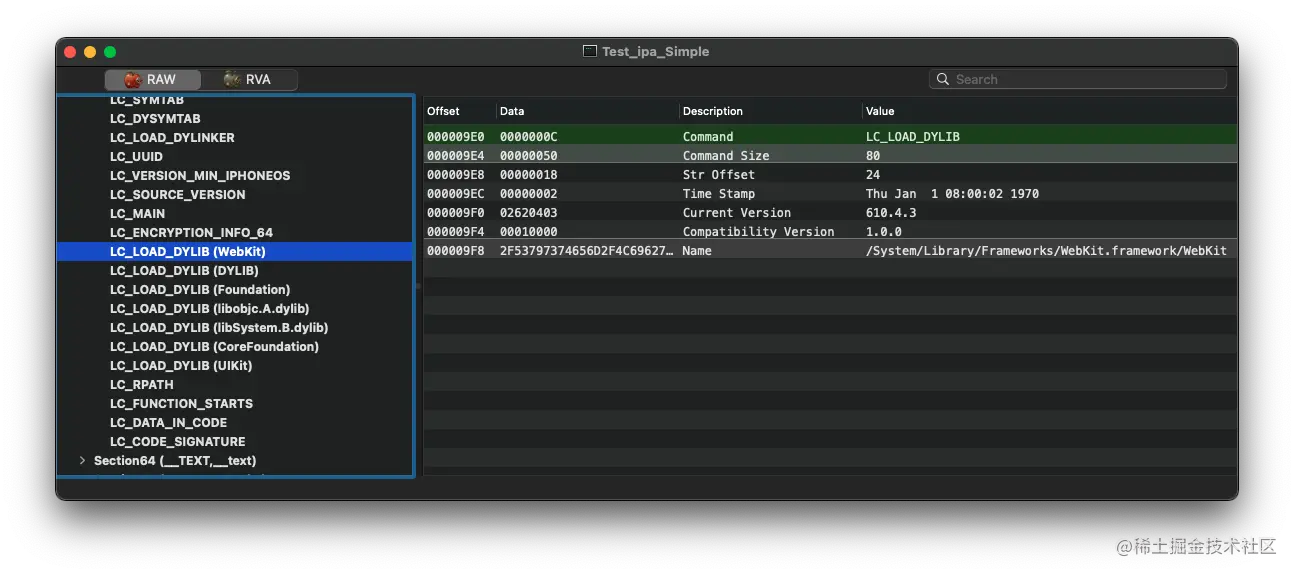
Task: Click the pane divider handle
Action: pos(418,286)
